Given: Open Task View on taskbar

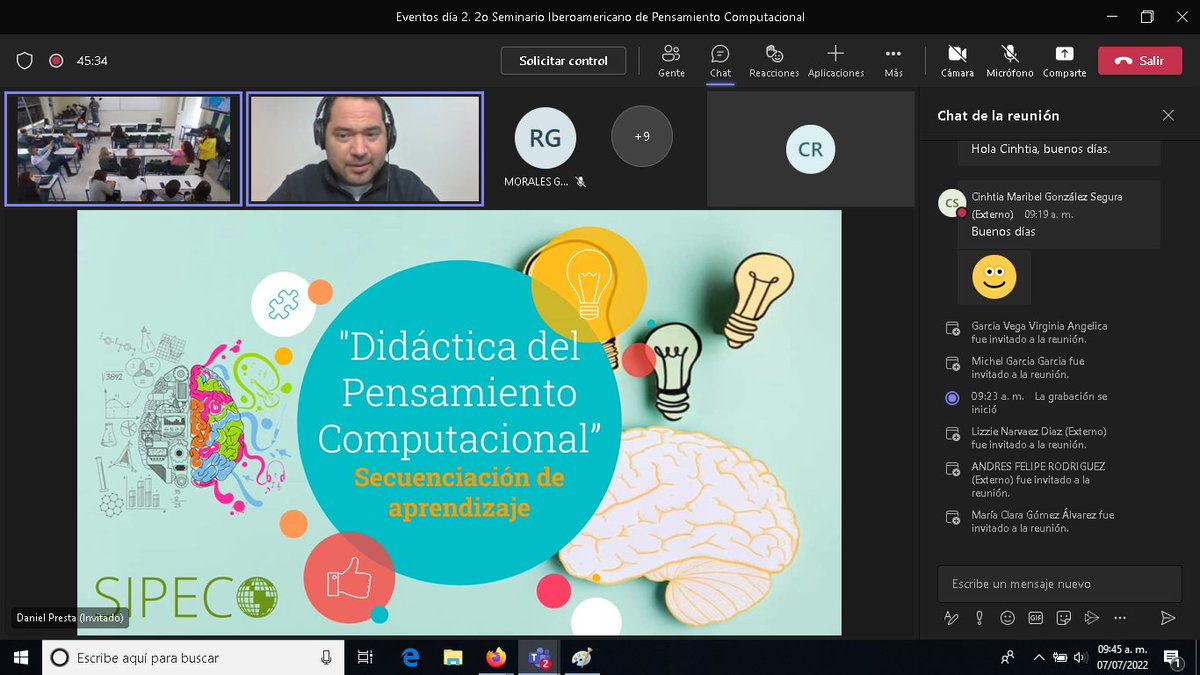Looking at the screenshot, I should 366,657.
